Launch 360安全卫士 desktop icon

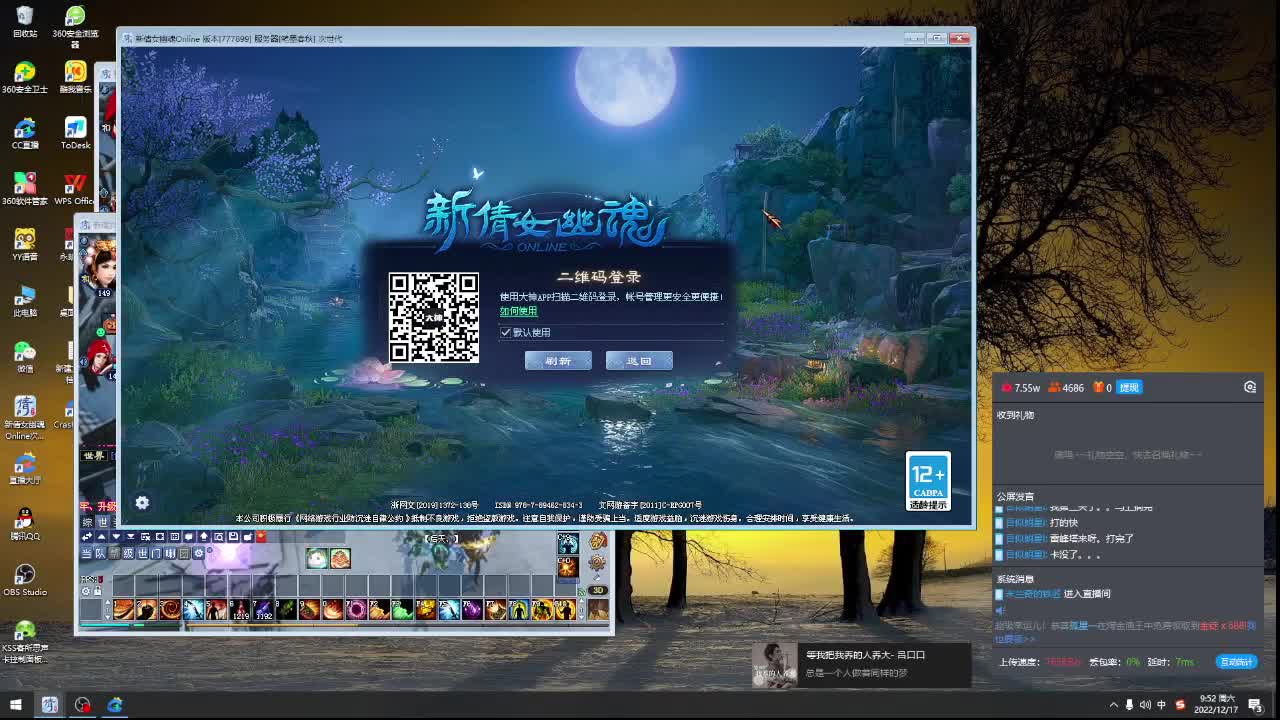(25, 77)
